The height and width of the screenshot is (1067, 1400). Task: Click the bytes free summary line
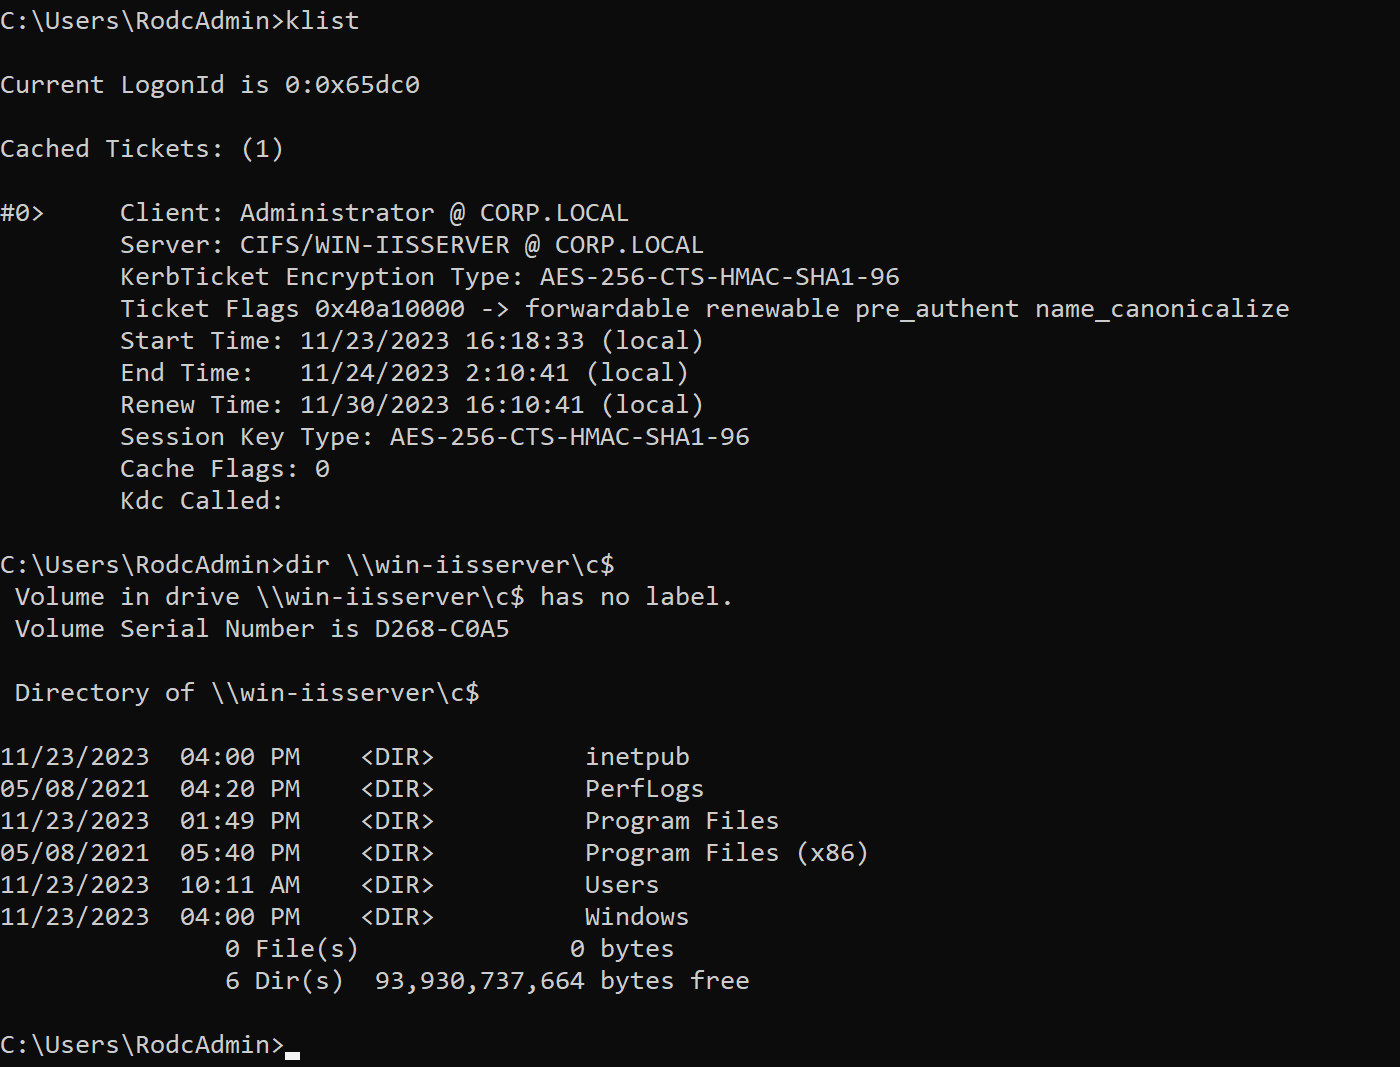click(x=487, y=981)
